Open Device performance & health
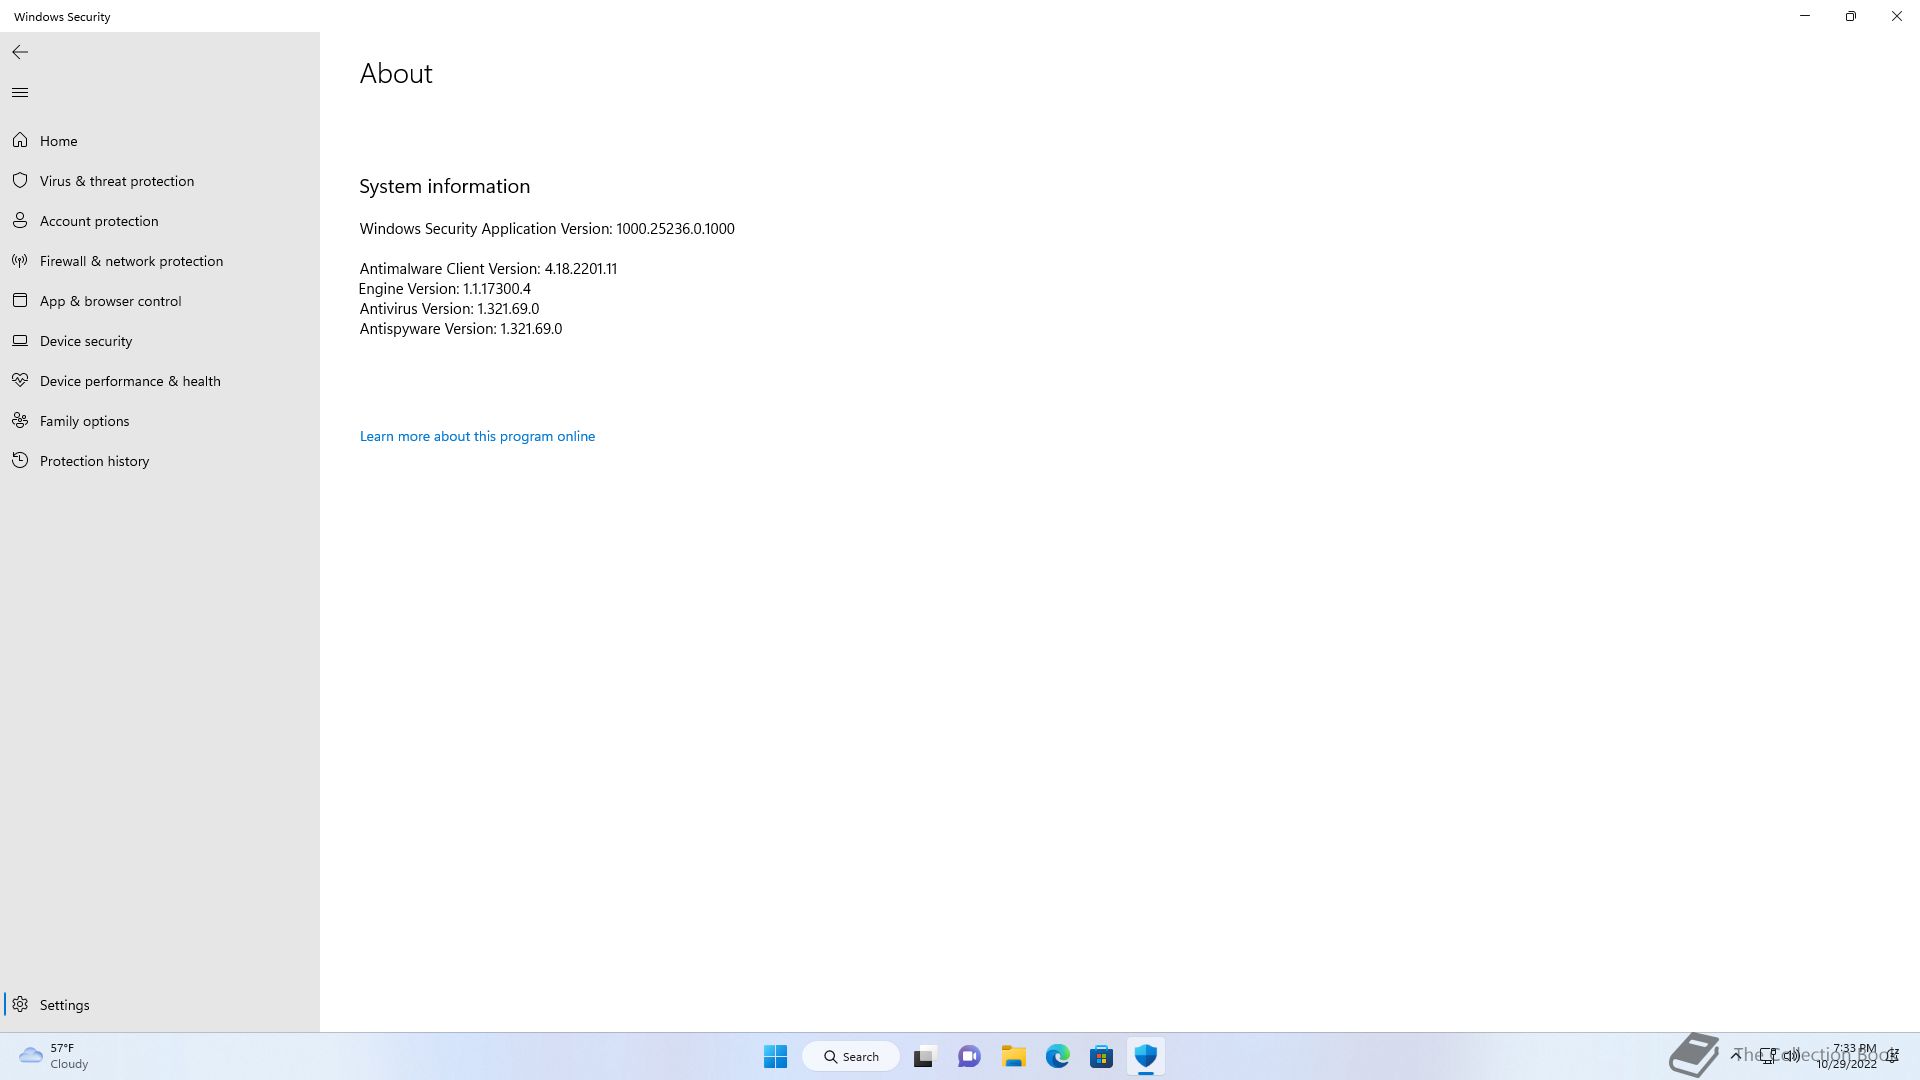This screenshot has height=1080, width=1920. click(x=160, y=381)
